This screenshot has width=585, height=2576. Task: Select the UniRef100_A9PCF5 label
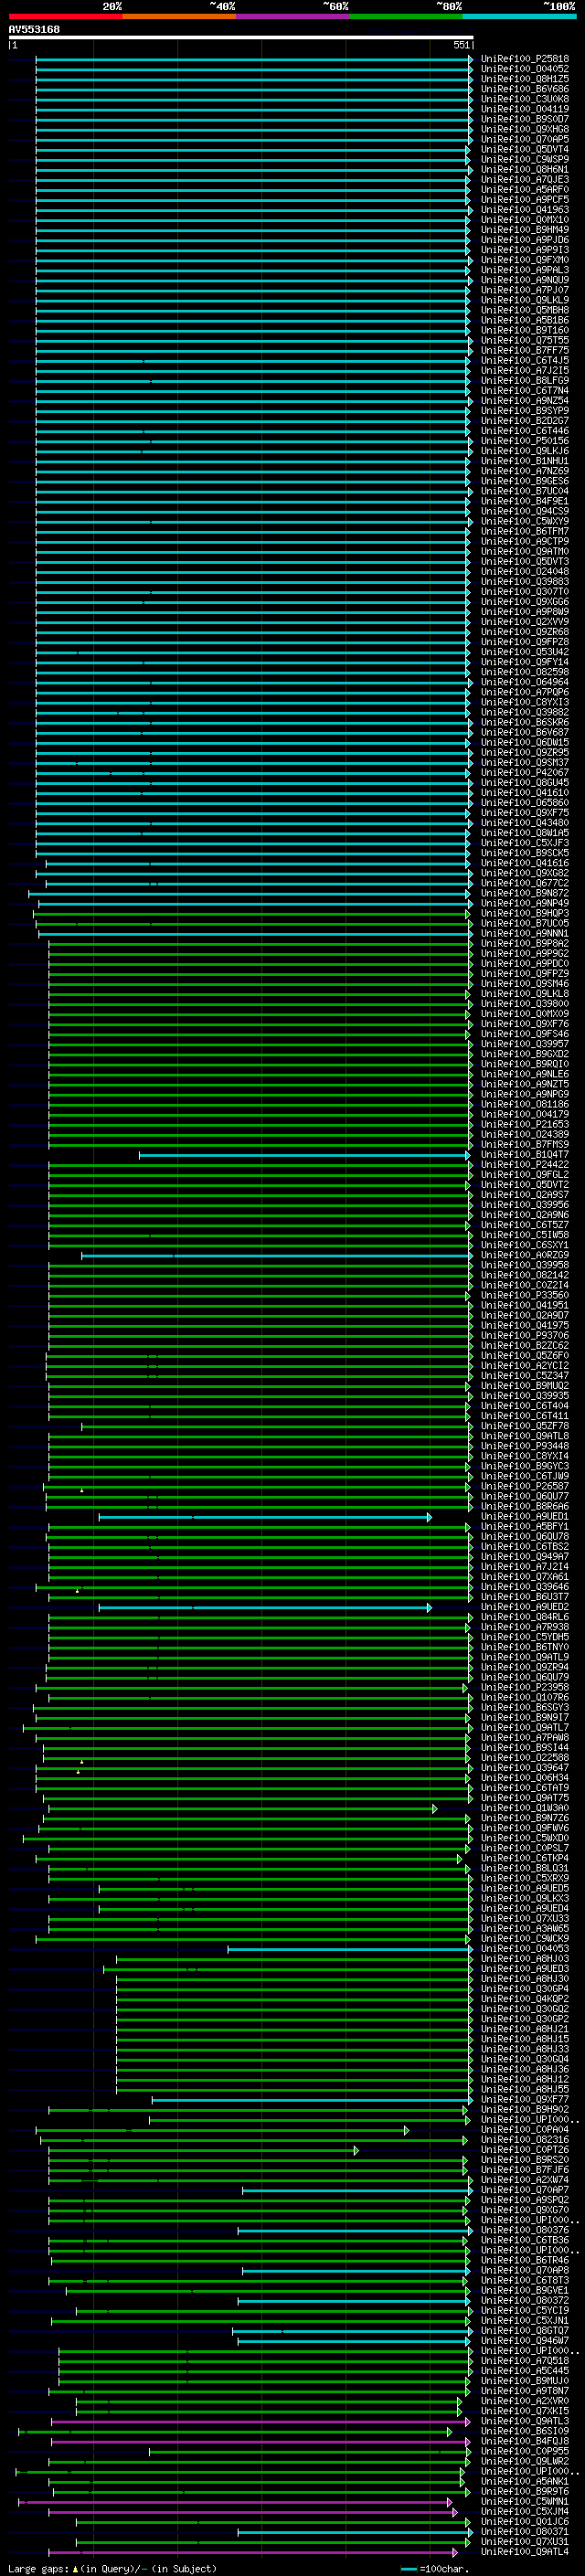pyautogui.click(x=524, y=199)
